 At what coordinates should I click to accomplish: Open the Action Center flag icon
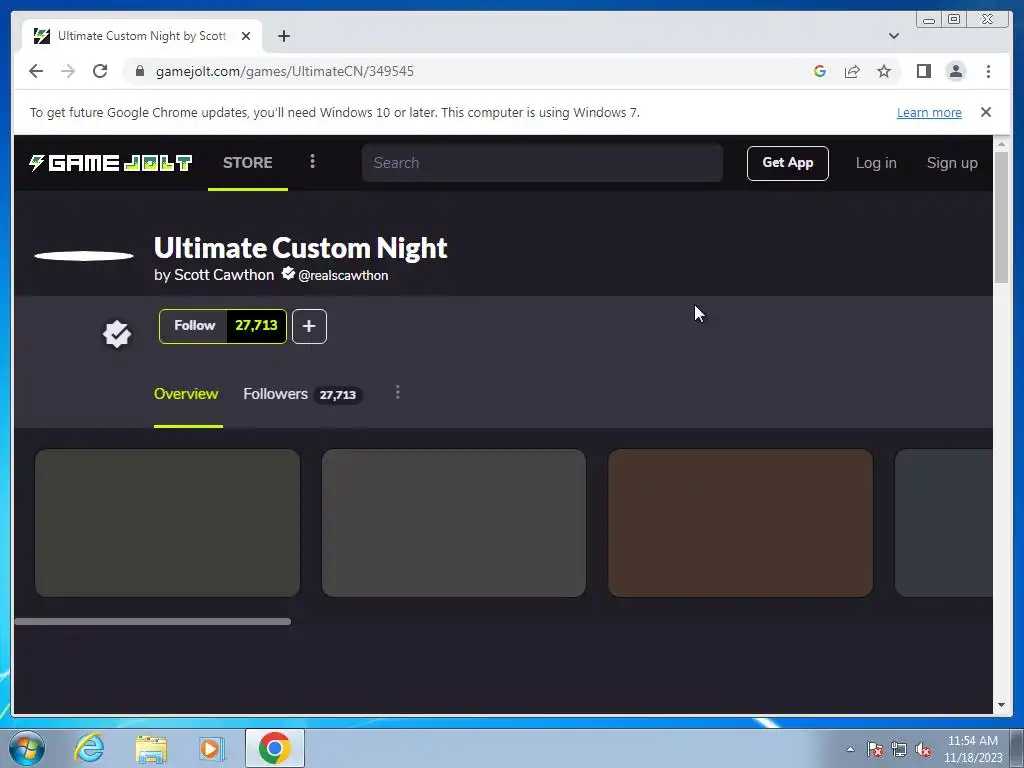click(x=875, y=749)
